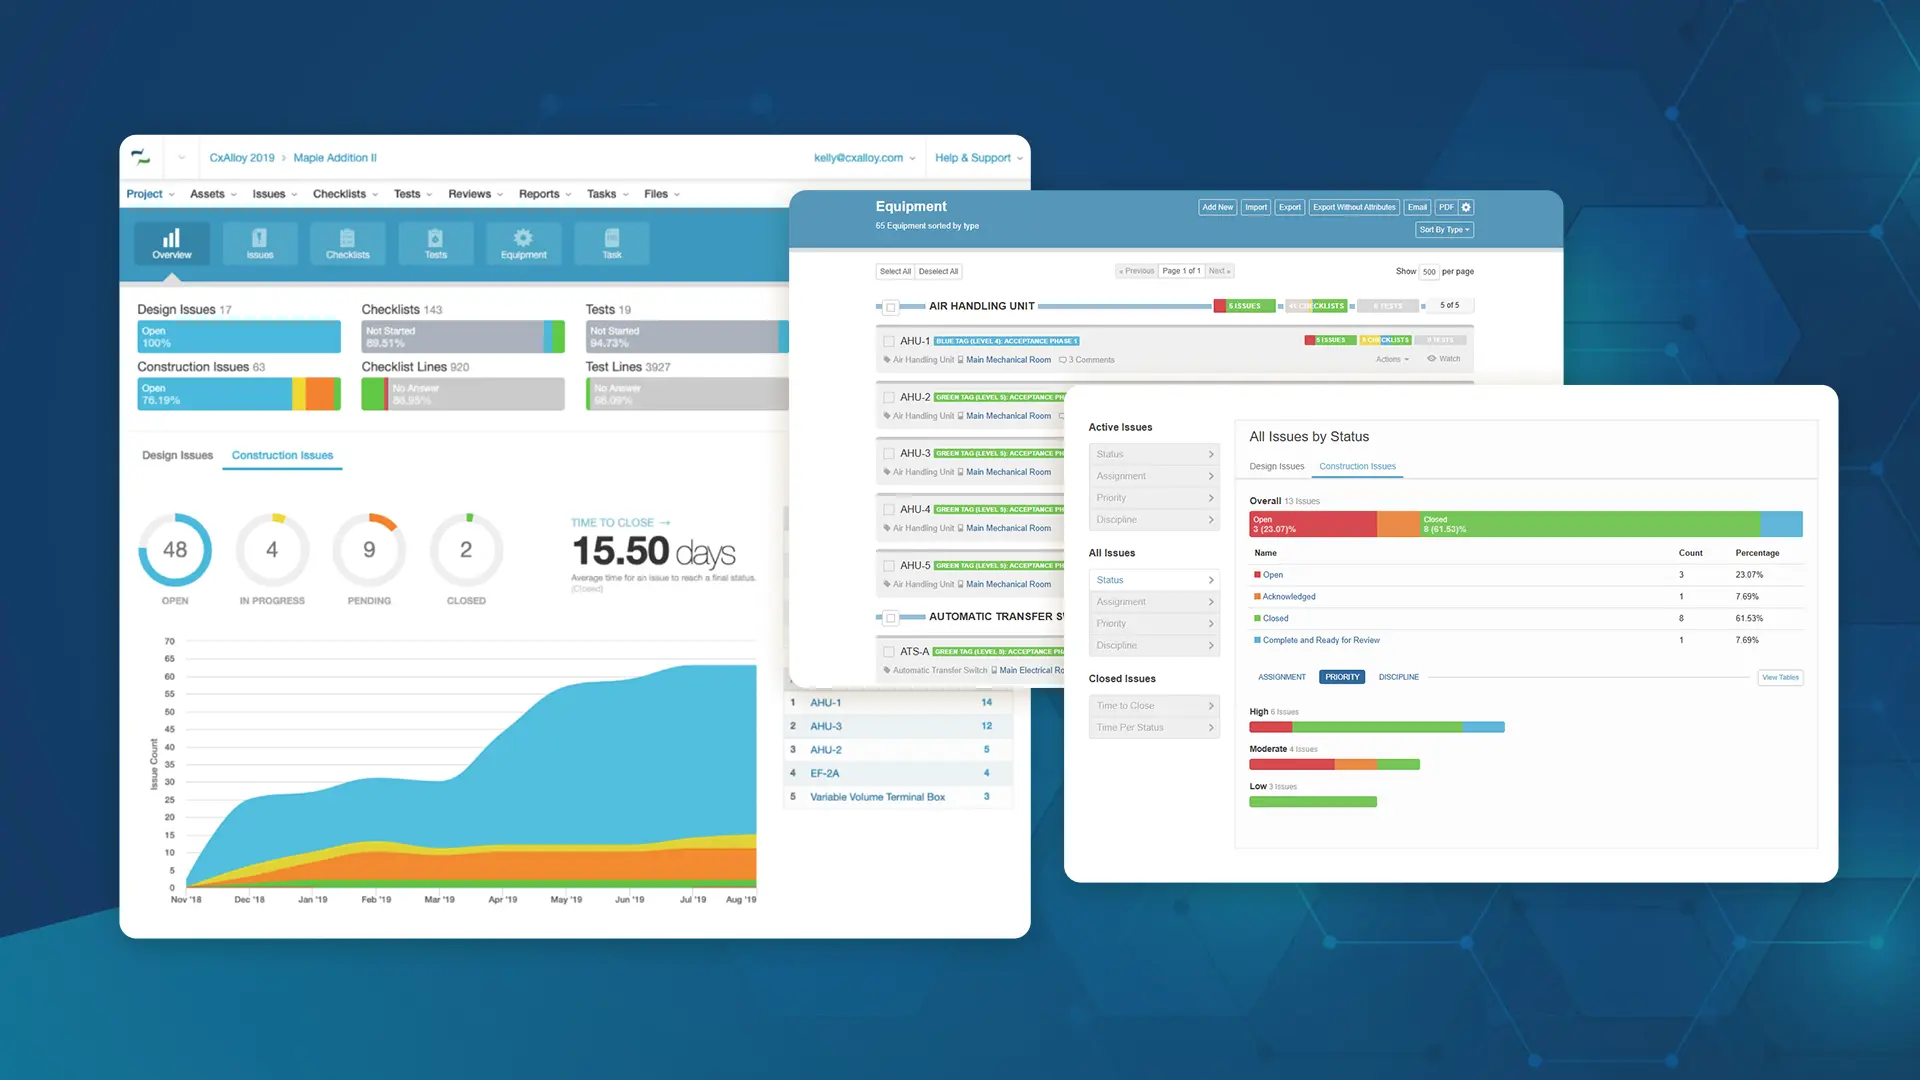
Task: Open the Sort By Type dropdown
Action: tap(1444, 230)
